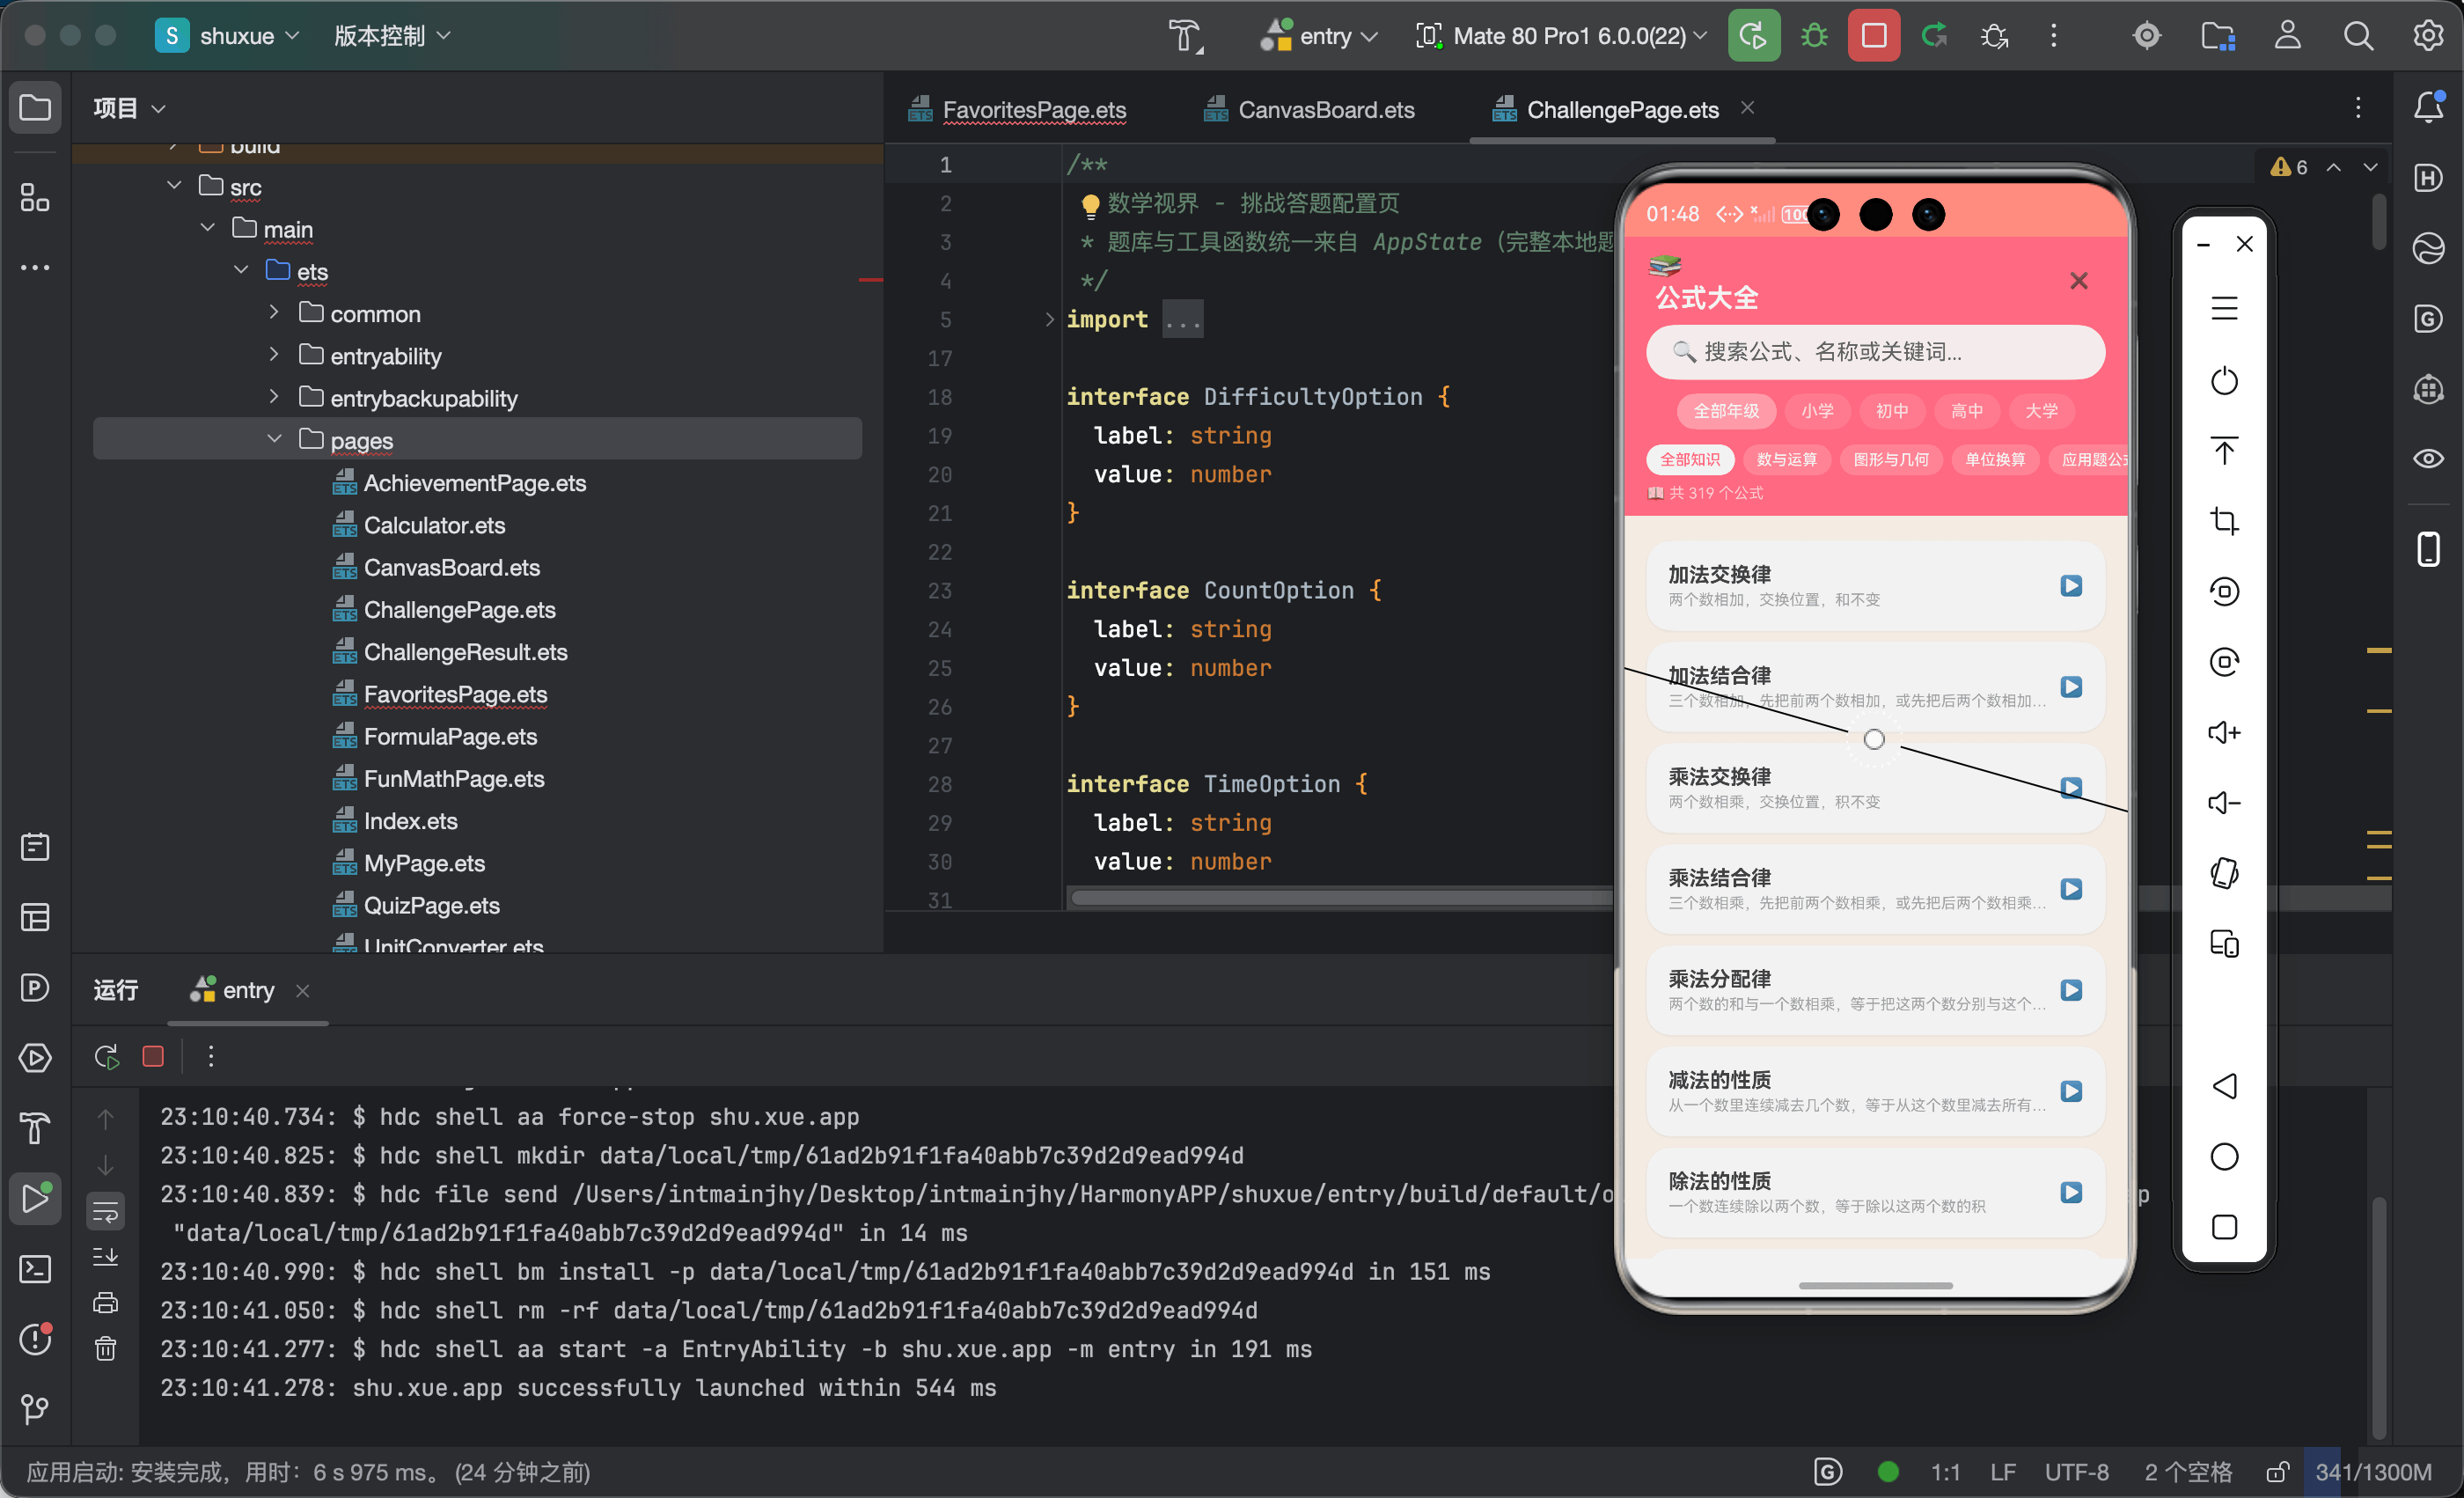Select the 小学 grade filter chip
Screen dimensions: 2464x1498
coord(1817,411)
